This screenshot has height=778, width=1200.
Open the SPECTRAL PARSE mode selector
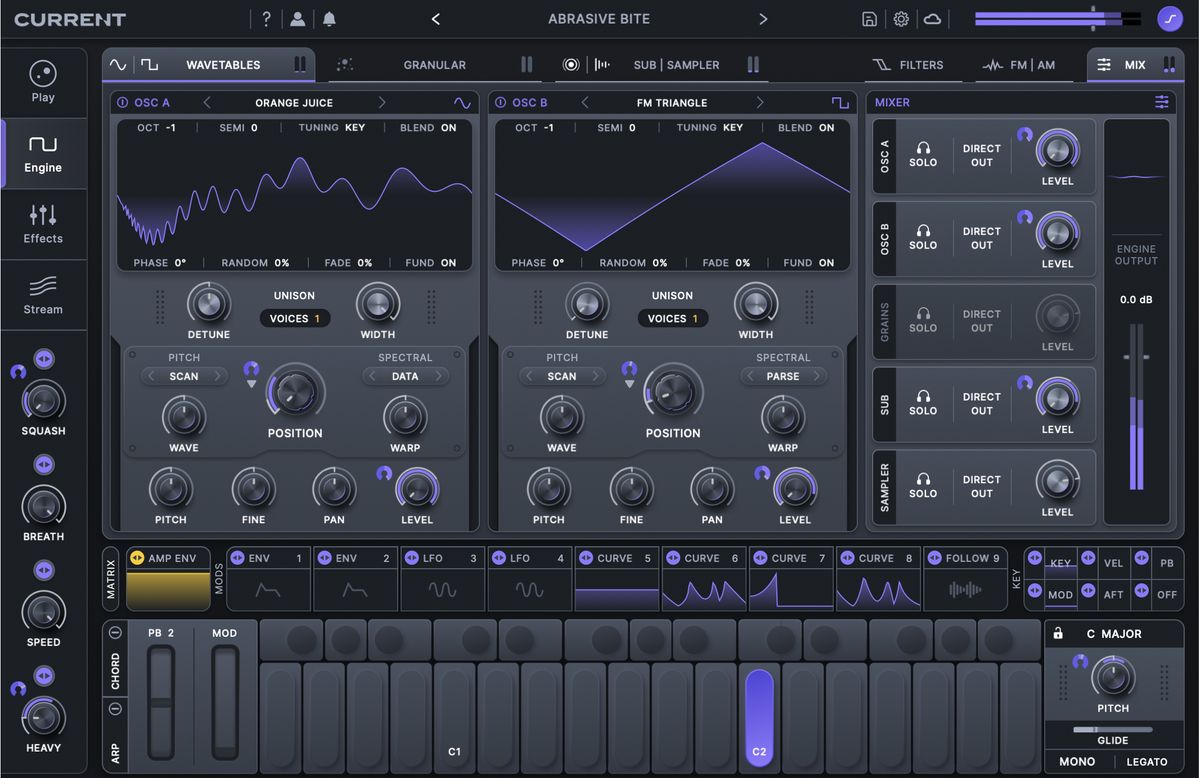tap(783, 376)
